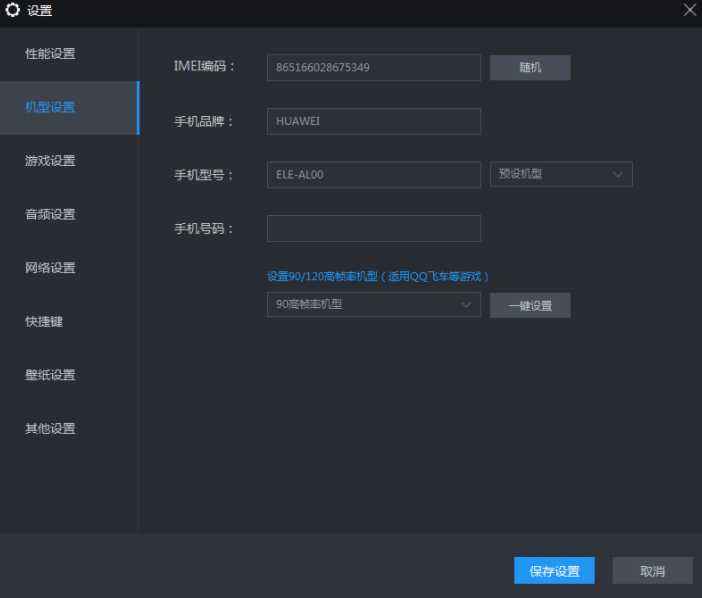
Task: Click the 随机 button to randomize IMEI
Action: coord(530,67)
